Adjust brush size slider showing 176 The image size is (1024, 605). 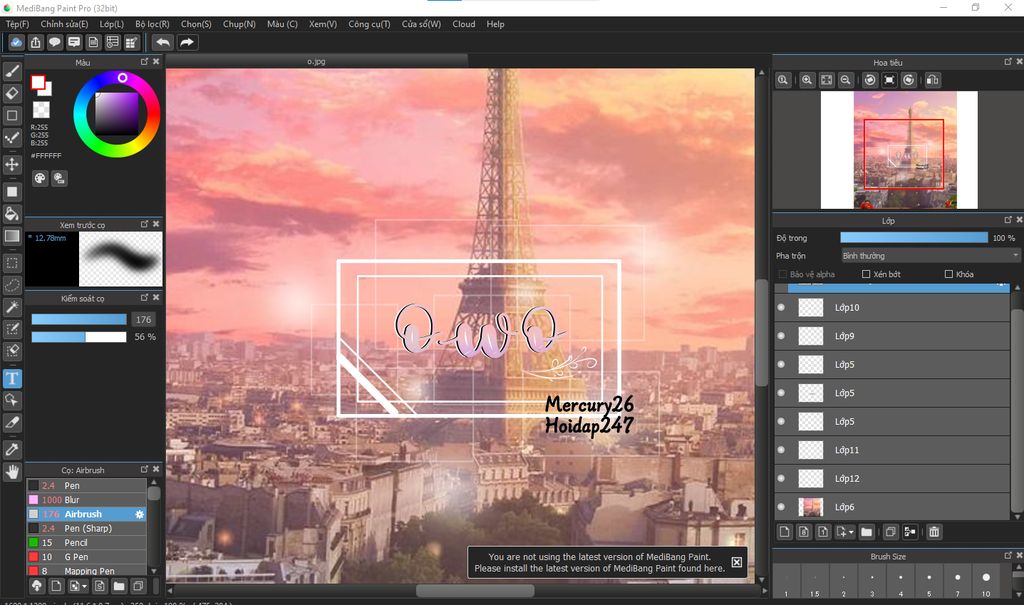click(x=78, y=319)
